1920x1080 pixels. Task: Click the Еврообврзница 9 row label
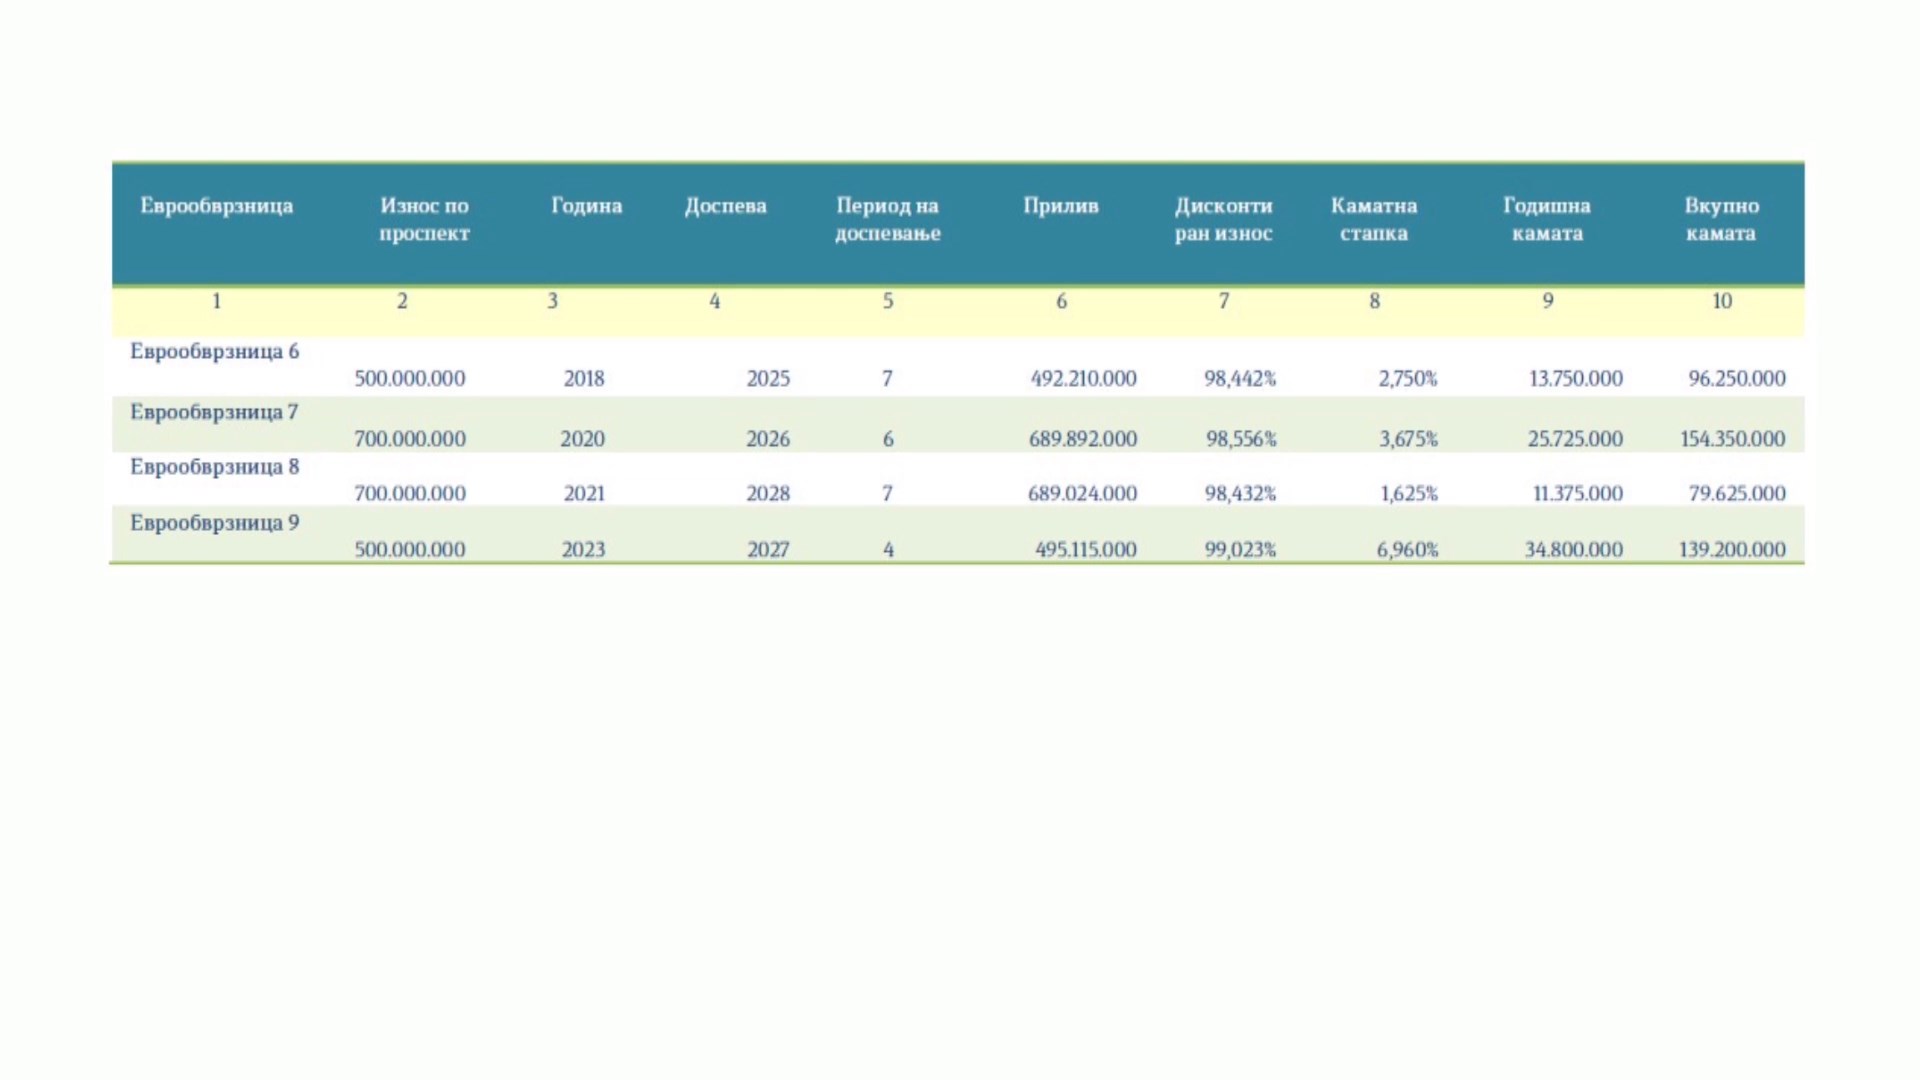pyautogui.click(x=214, y=523)
